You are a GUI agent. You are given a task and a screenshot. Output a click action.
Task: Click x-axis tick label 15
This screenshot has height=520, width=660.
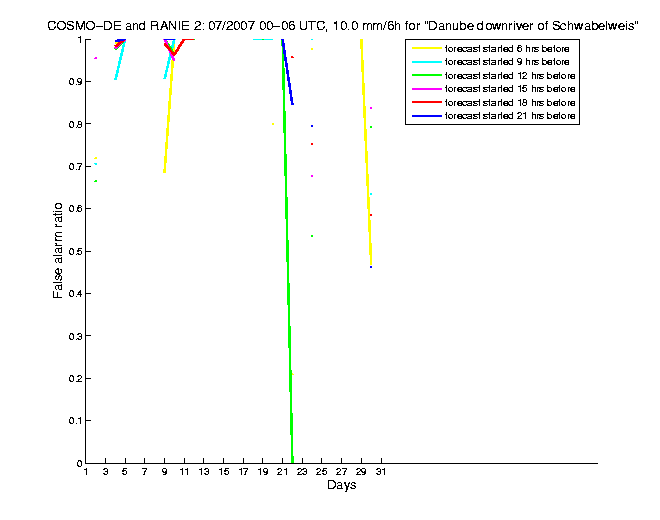(224, 472)
